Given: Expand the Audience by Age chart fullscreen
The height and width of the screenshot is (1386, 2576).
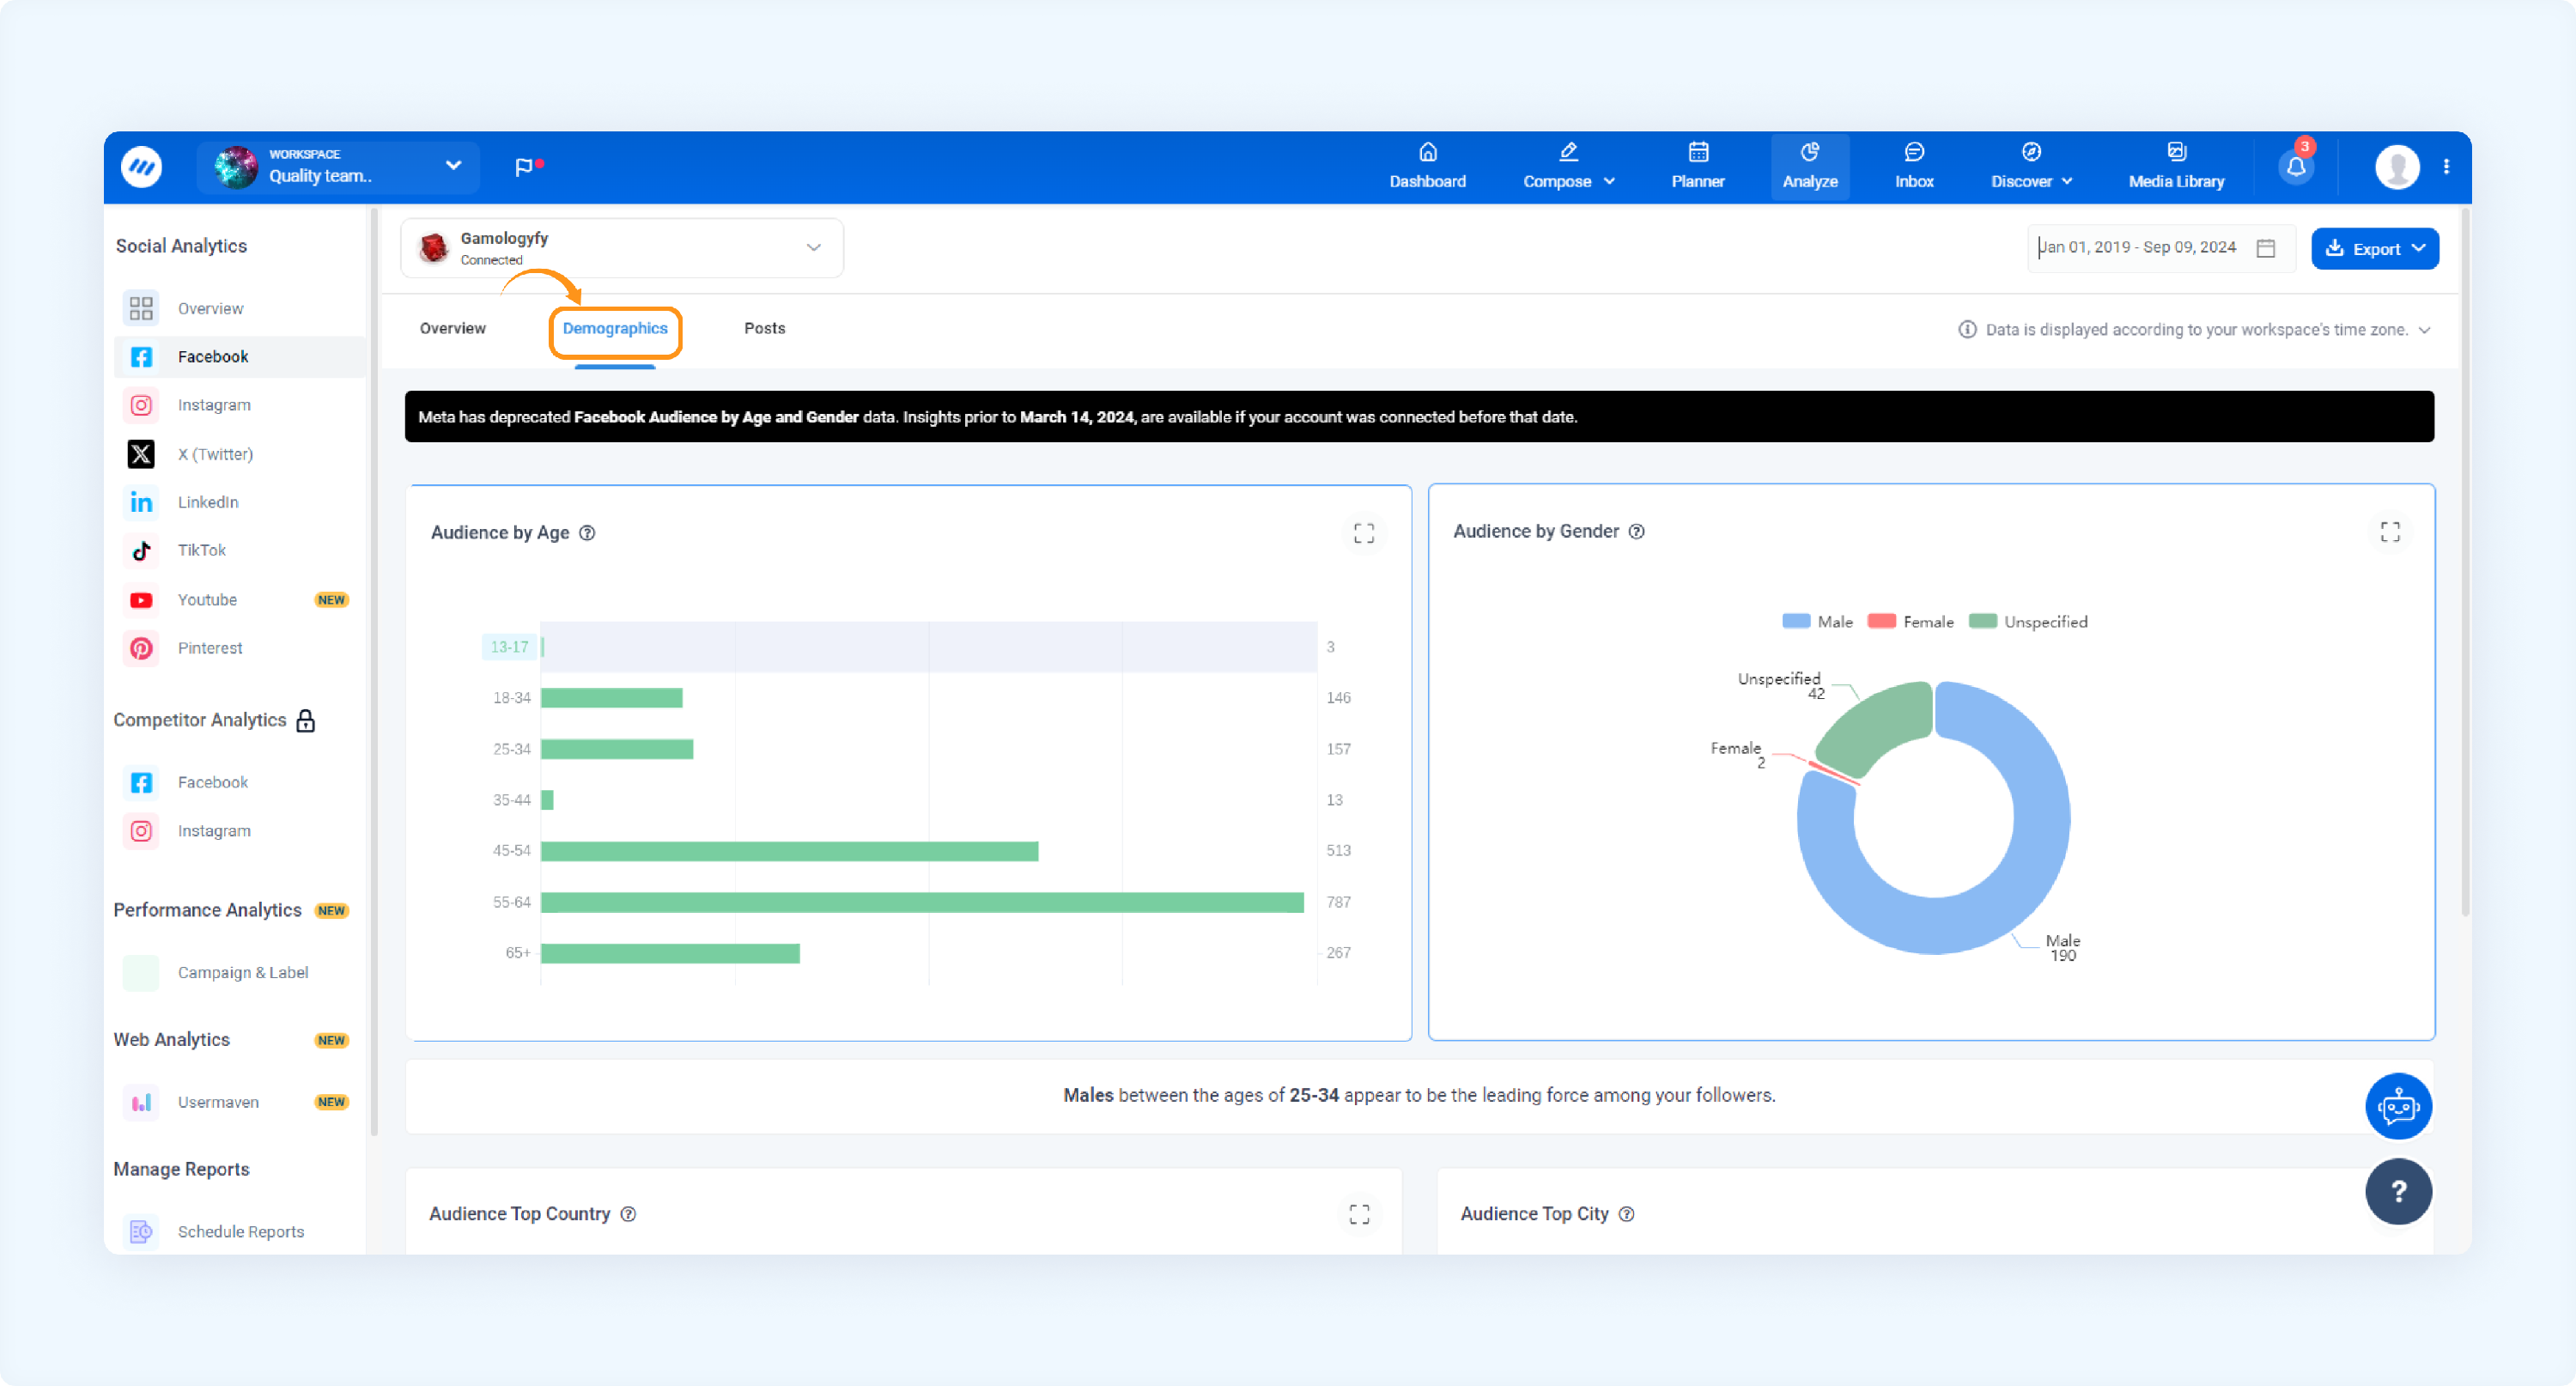Looking at the screenshot, I should click(x=1364, y=533).
